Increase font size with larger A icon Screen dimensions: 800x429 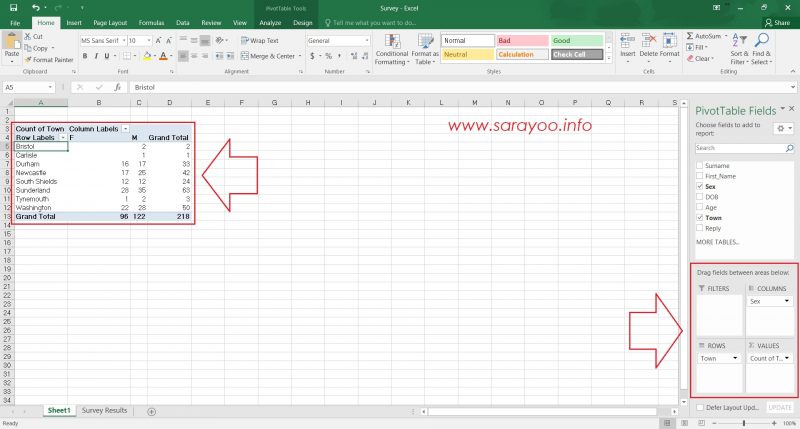[x=158, y=40]
